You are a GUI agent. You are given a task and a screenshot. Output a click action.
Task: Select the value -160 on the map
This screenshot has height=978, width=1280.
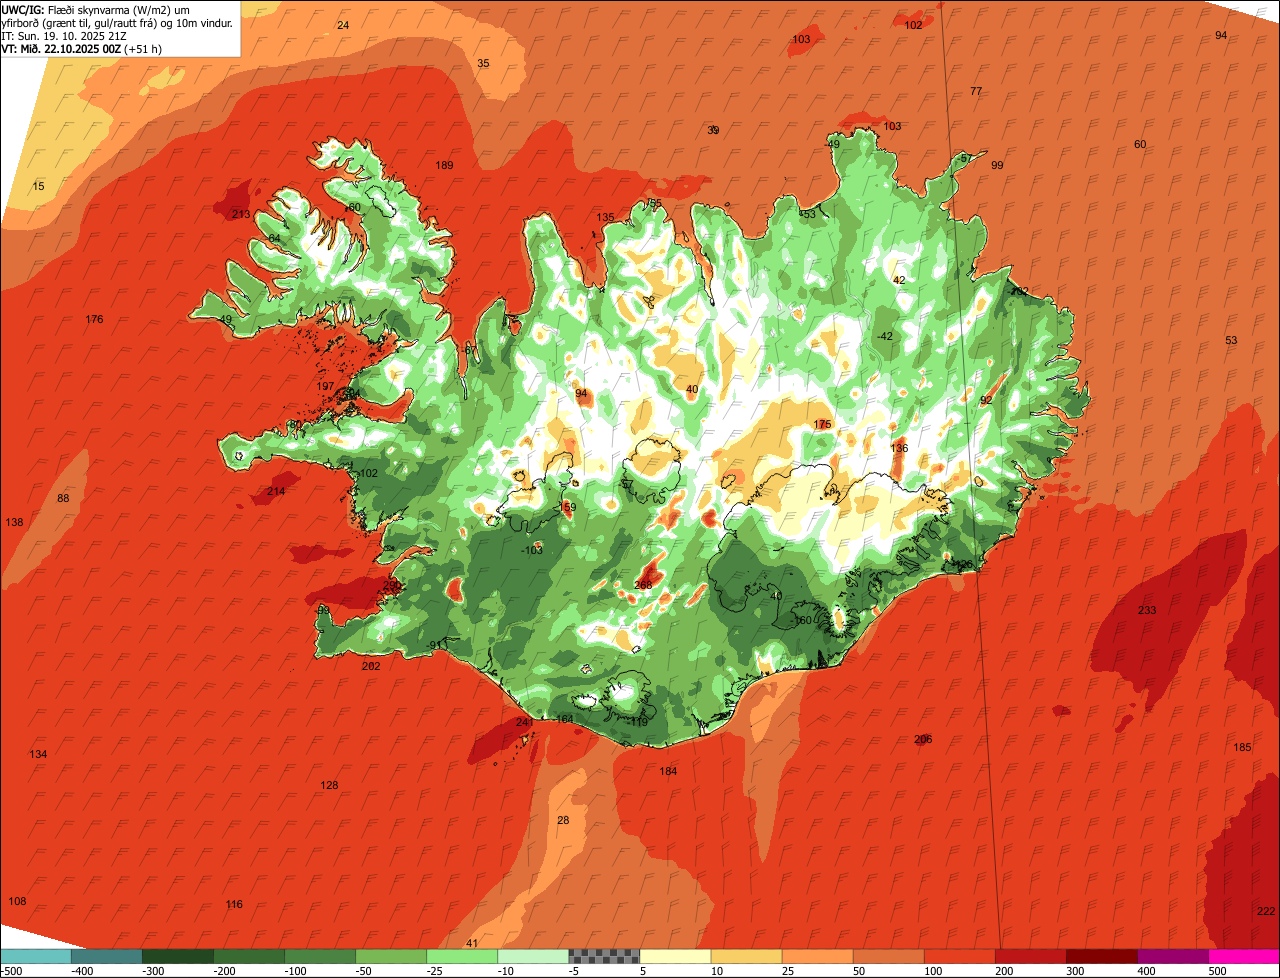point(802,620)
